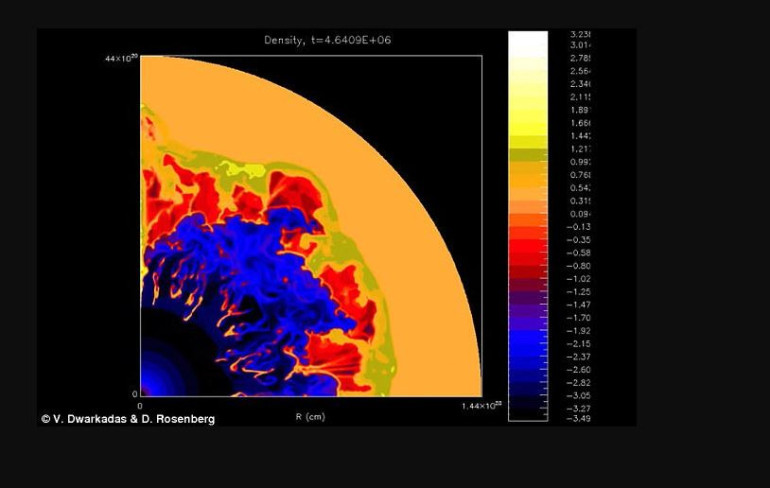Click the x-axis maximum label 1.44×10^22
The width and height of the screenshot is (770, 488).
coord(482,406)
